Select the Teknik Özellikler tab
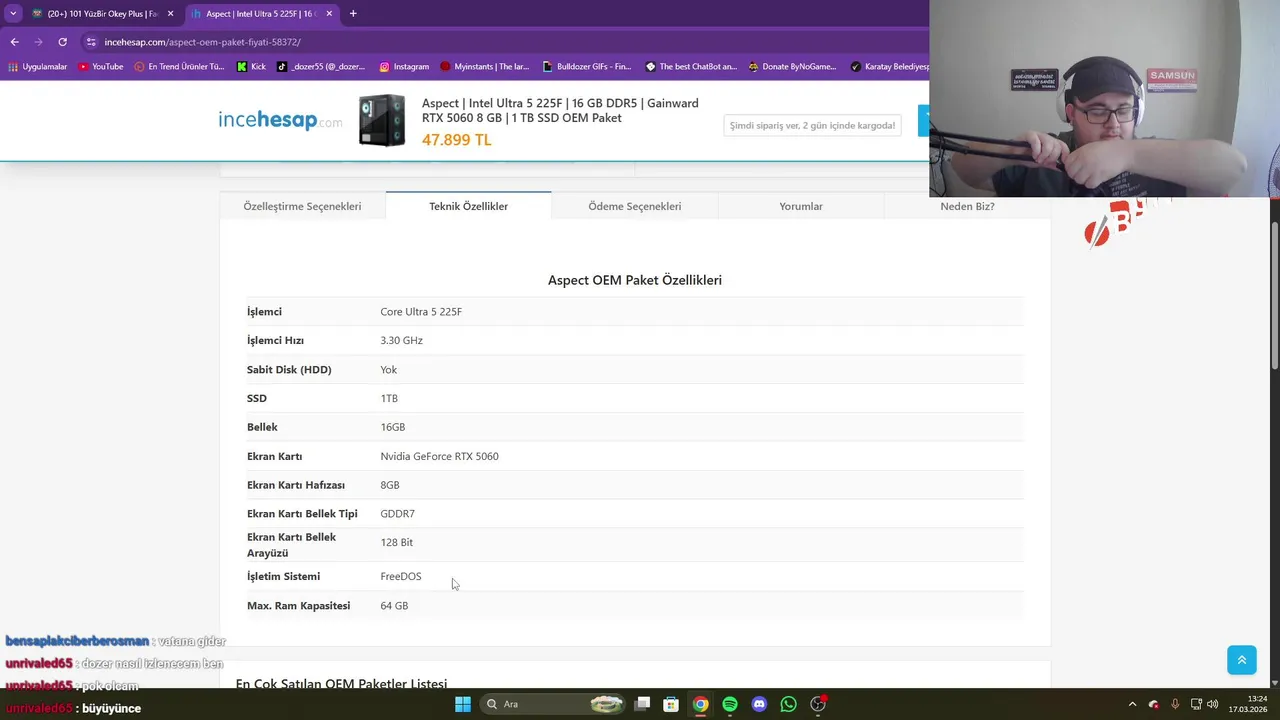This screenshot has height=720, width=1280. (x=468, y=206)
